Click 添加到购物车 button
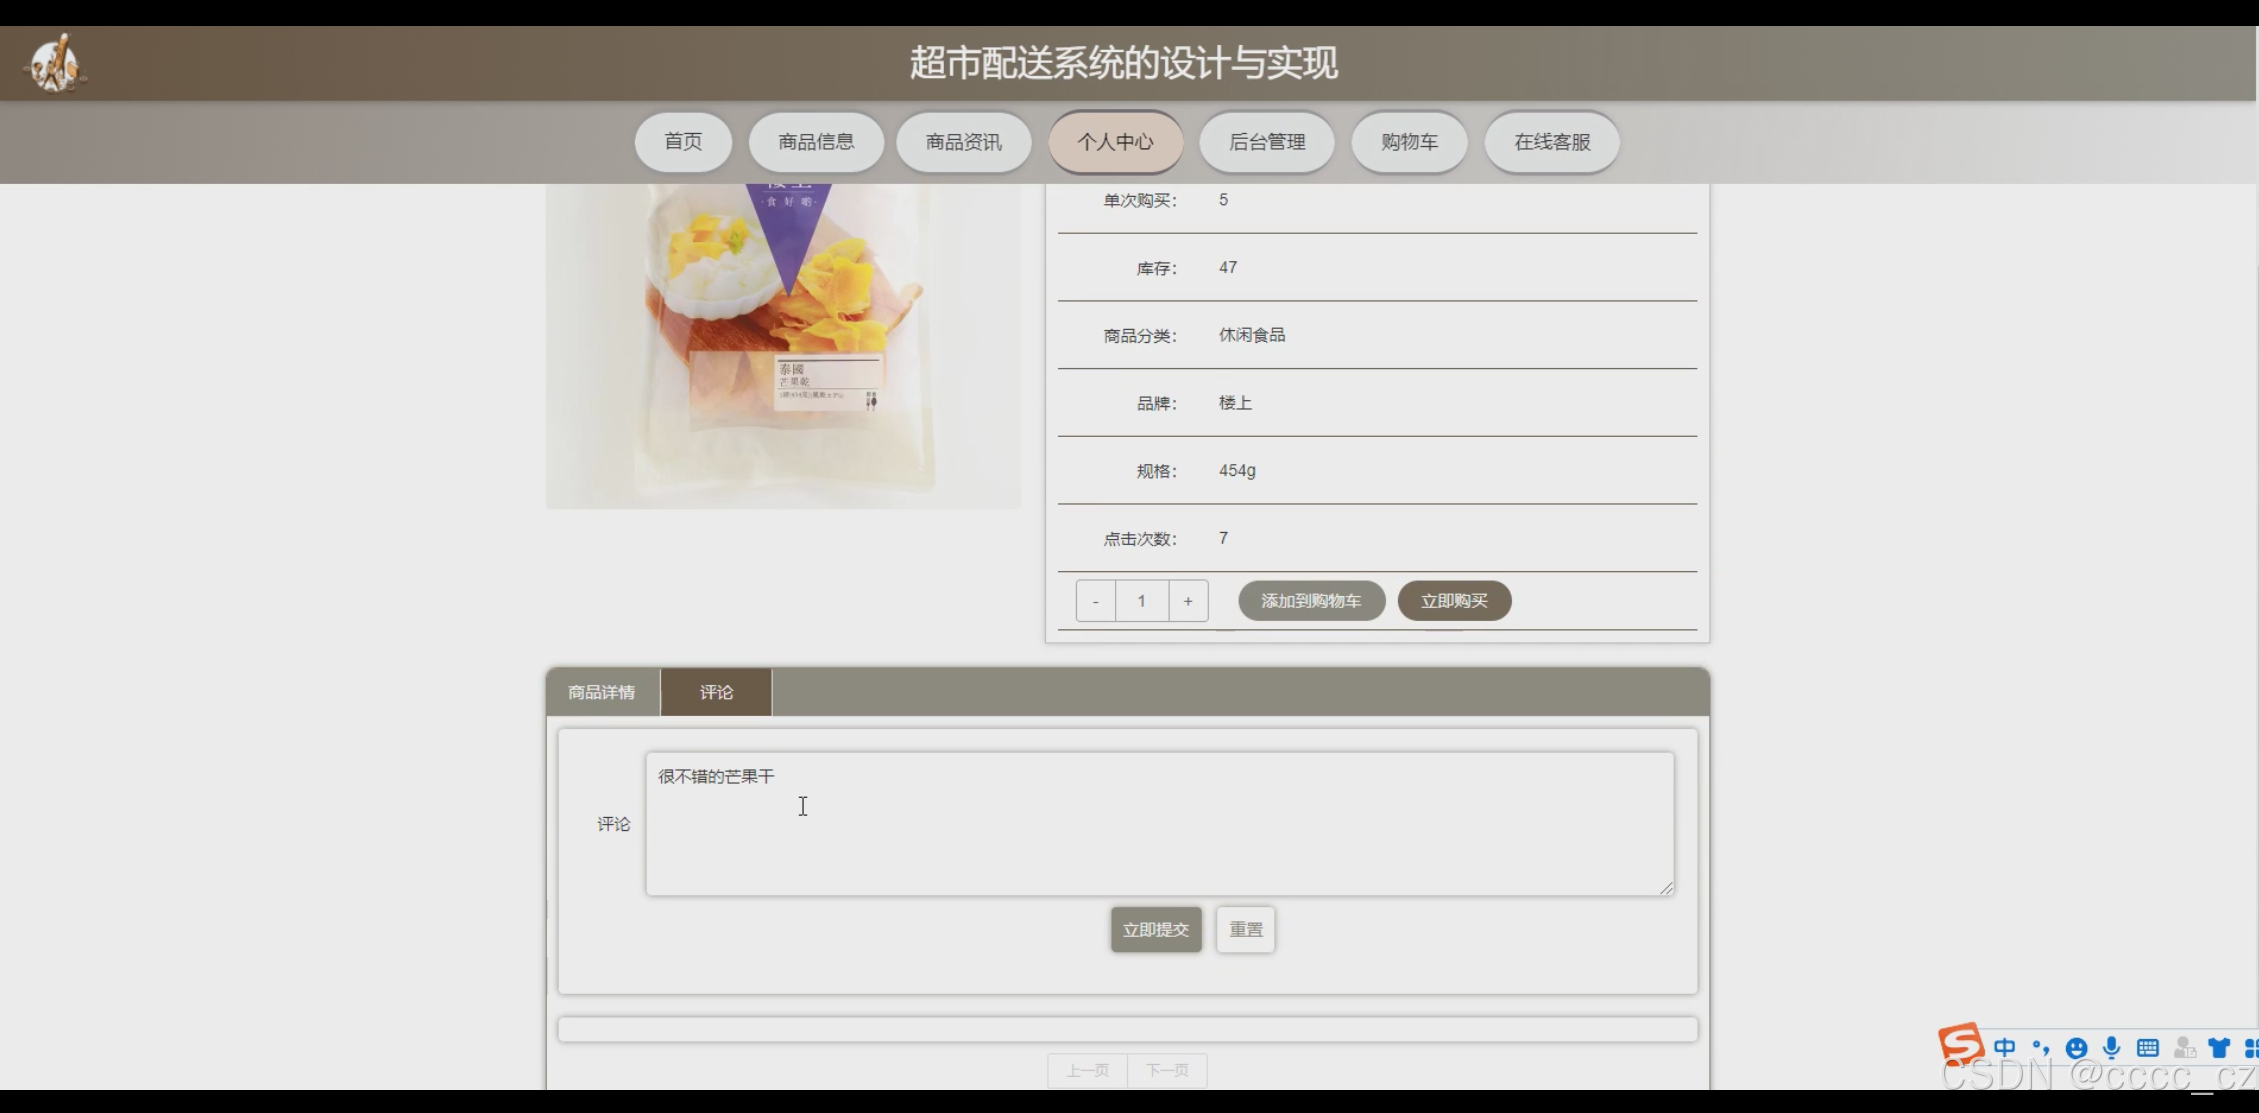This screenshot has height=1113, width=2259. pos(1311,601)
